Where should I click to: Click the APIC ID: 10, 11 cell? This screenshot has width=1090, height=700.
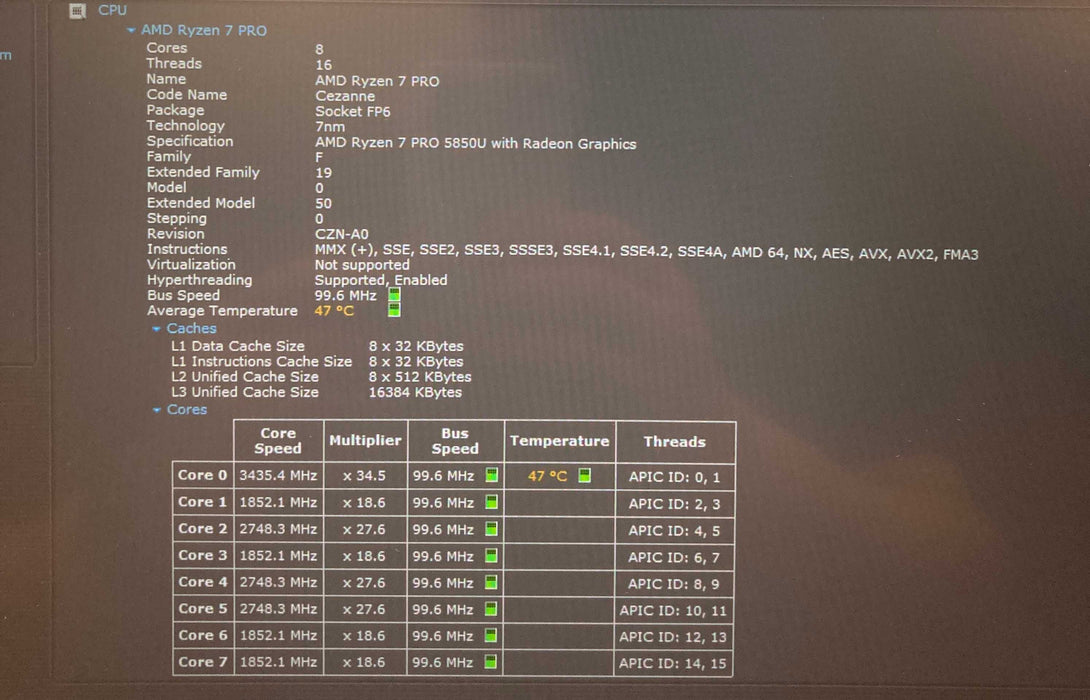point(673,610)
